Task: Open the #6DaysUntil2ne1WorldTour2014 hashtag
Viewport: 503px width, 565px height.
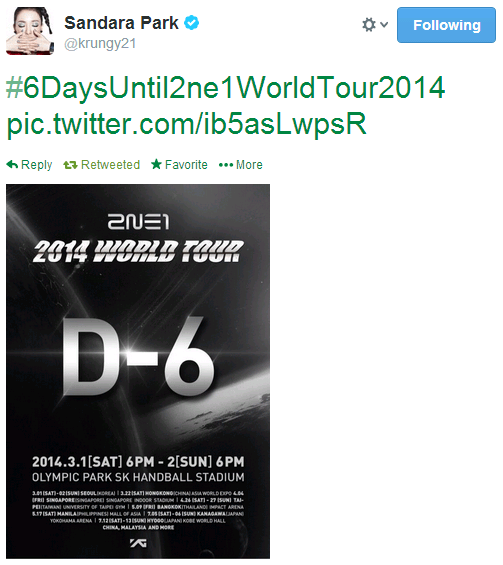Action: 226,88
